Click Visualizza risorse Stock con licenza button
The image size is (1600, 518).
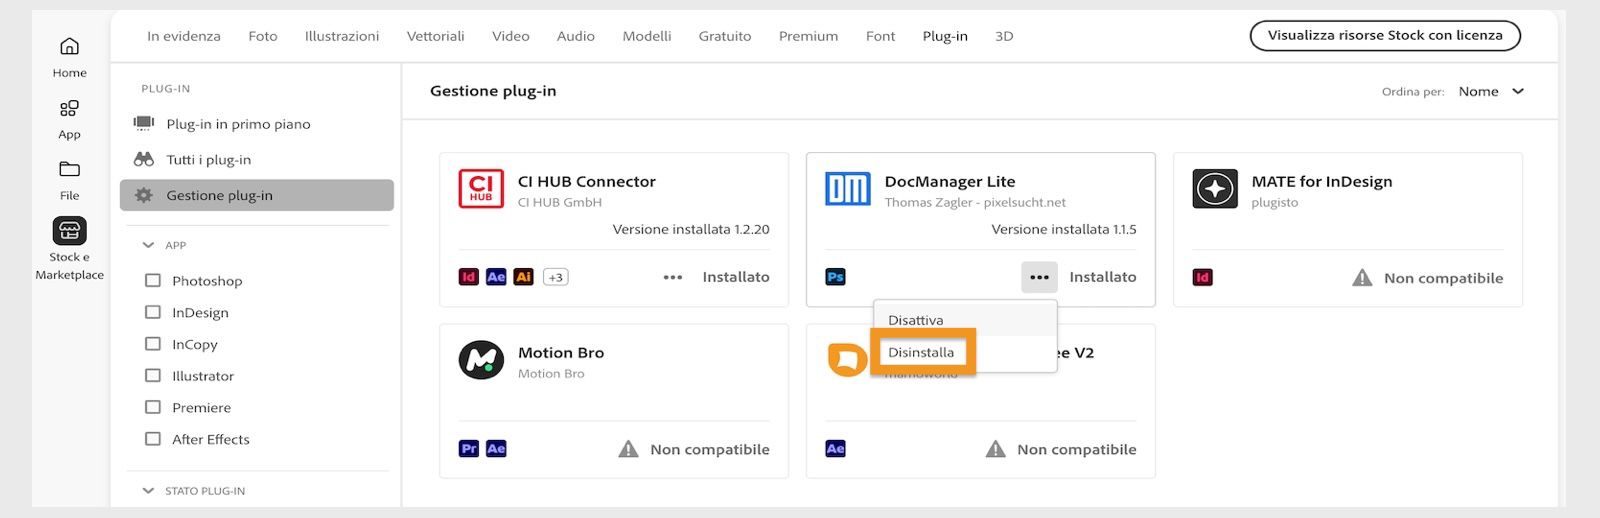coord(1385,35)
